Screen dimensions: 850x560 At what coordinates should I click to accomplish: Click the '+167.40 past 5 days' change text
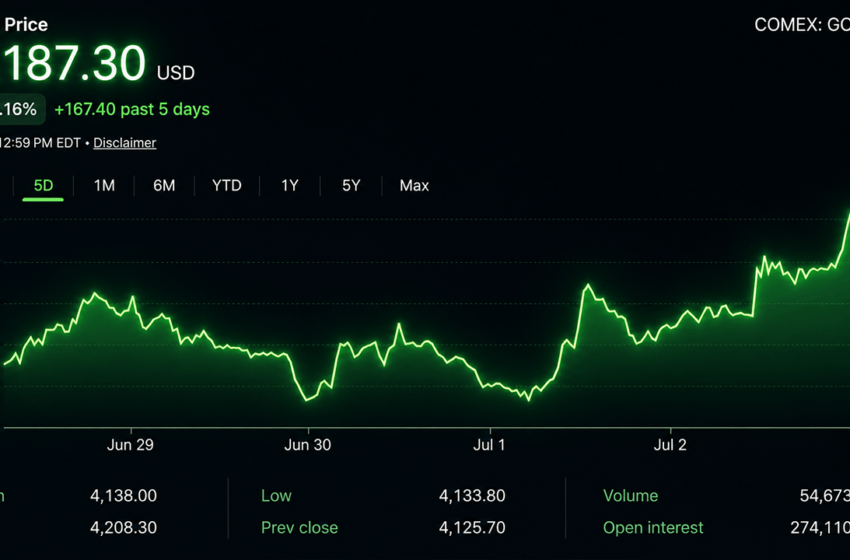132,110
